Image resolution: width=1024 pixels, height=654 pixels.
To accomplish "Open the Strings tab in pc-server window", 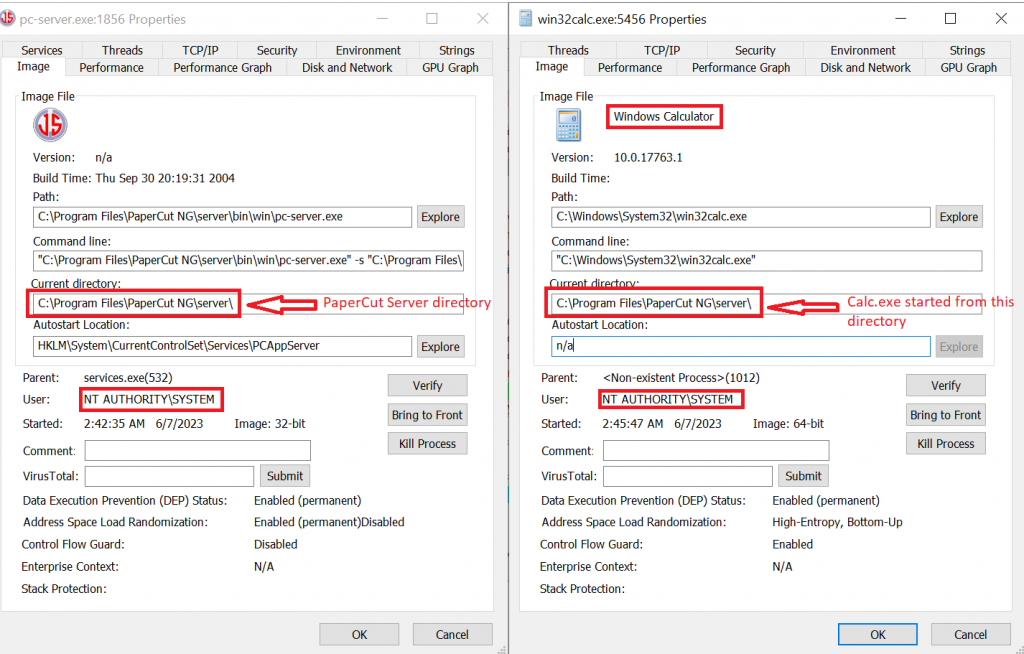I will pyautogui.click(x=457, y=50).
